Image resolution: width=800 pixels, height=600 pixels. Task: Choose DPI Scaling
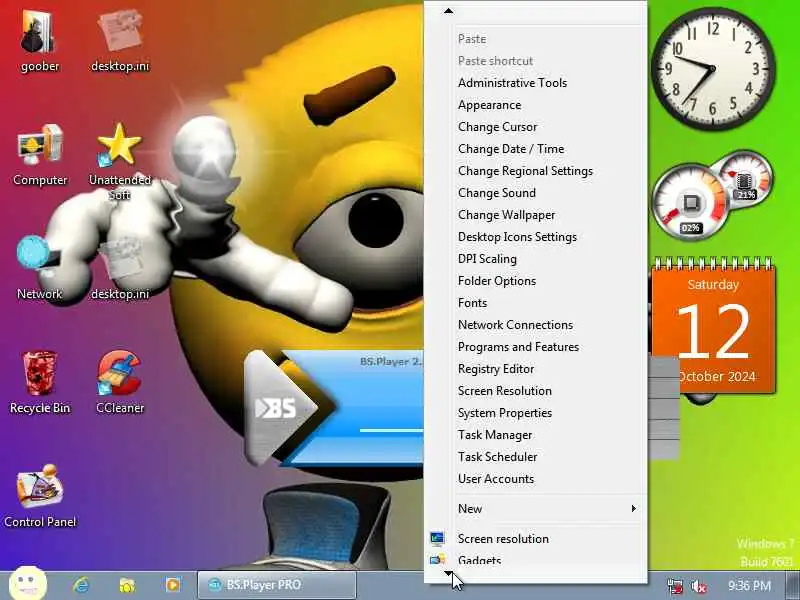487,259
